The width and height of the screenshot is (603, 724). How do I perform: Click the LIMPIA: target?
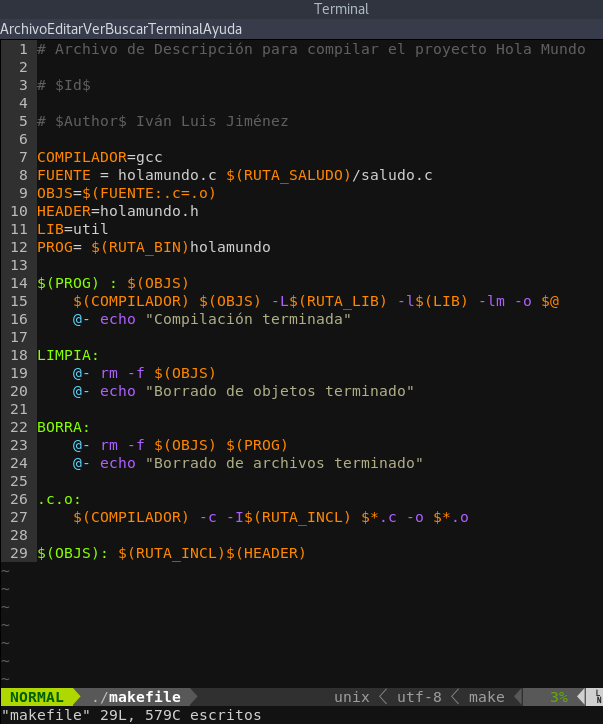tap(68, 355)
